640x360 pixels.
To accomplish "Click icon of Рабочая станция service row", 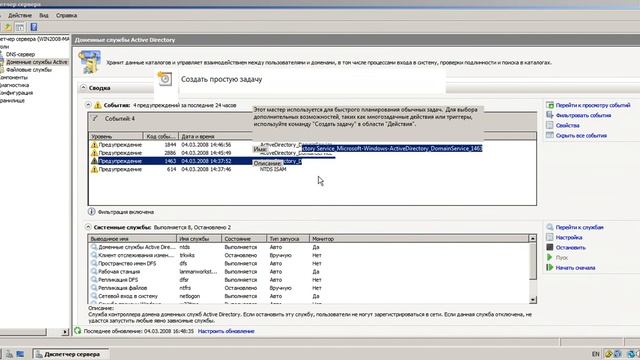I will pyautogui.click(x=94, y=271).
